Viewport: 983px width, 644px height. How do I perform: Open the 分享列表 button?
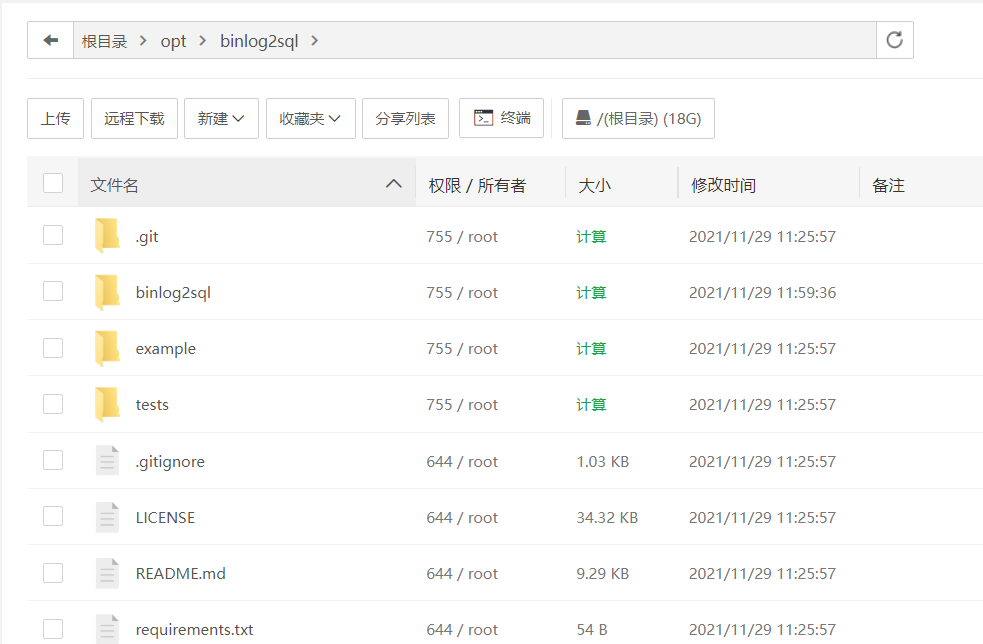(x=406, y=119)
